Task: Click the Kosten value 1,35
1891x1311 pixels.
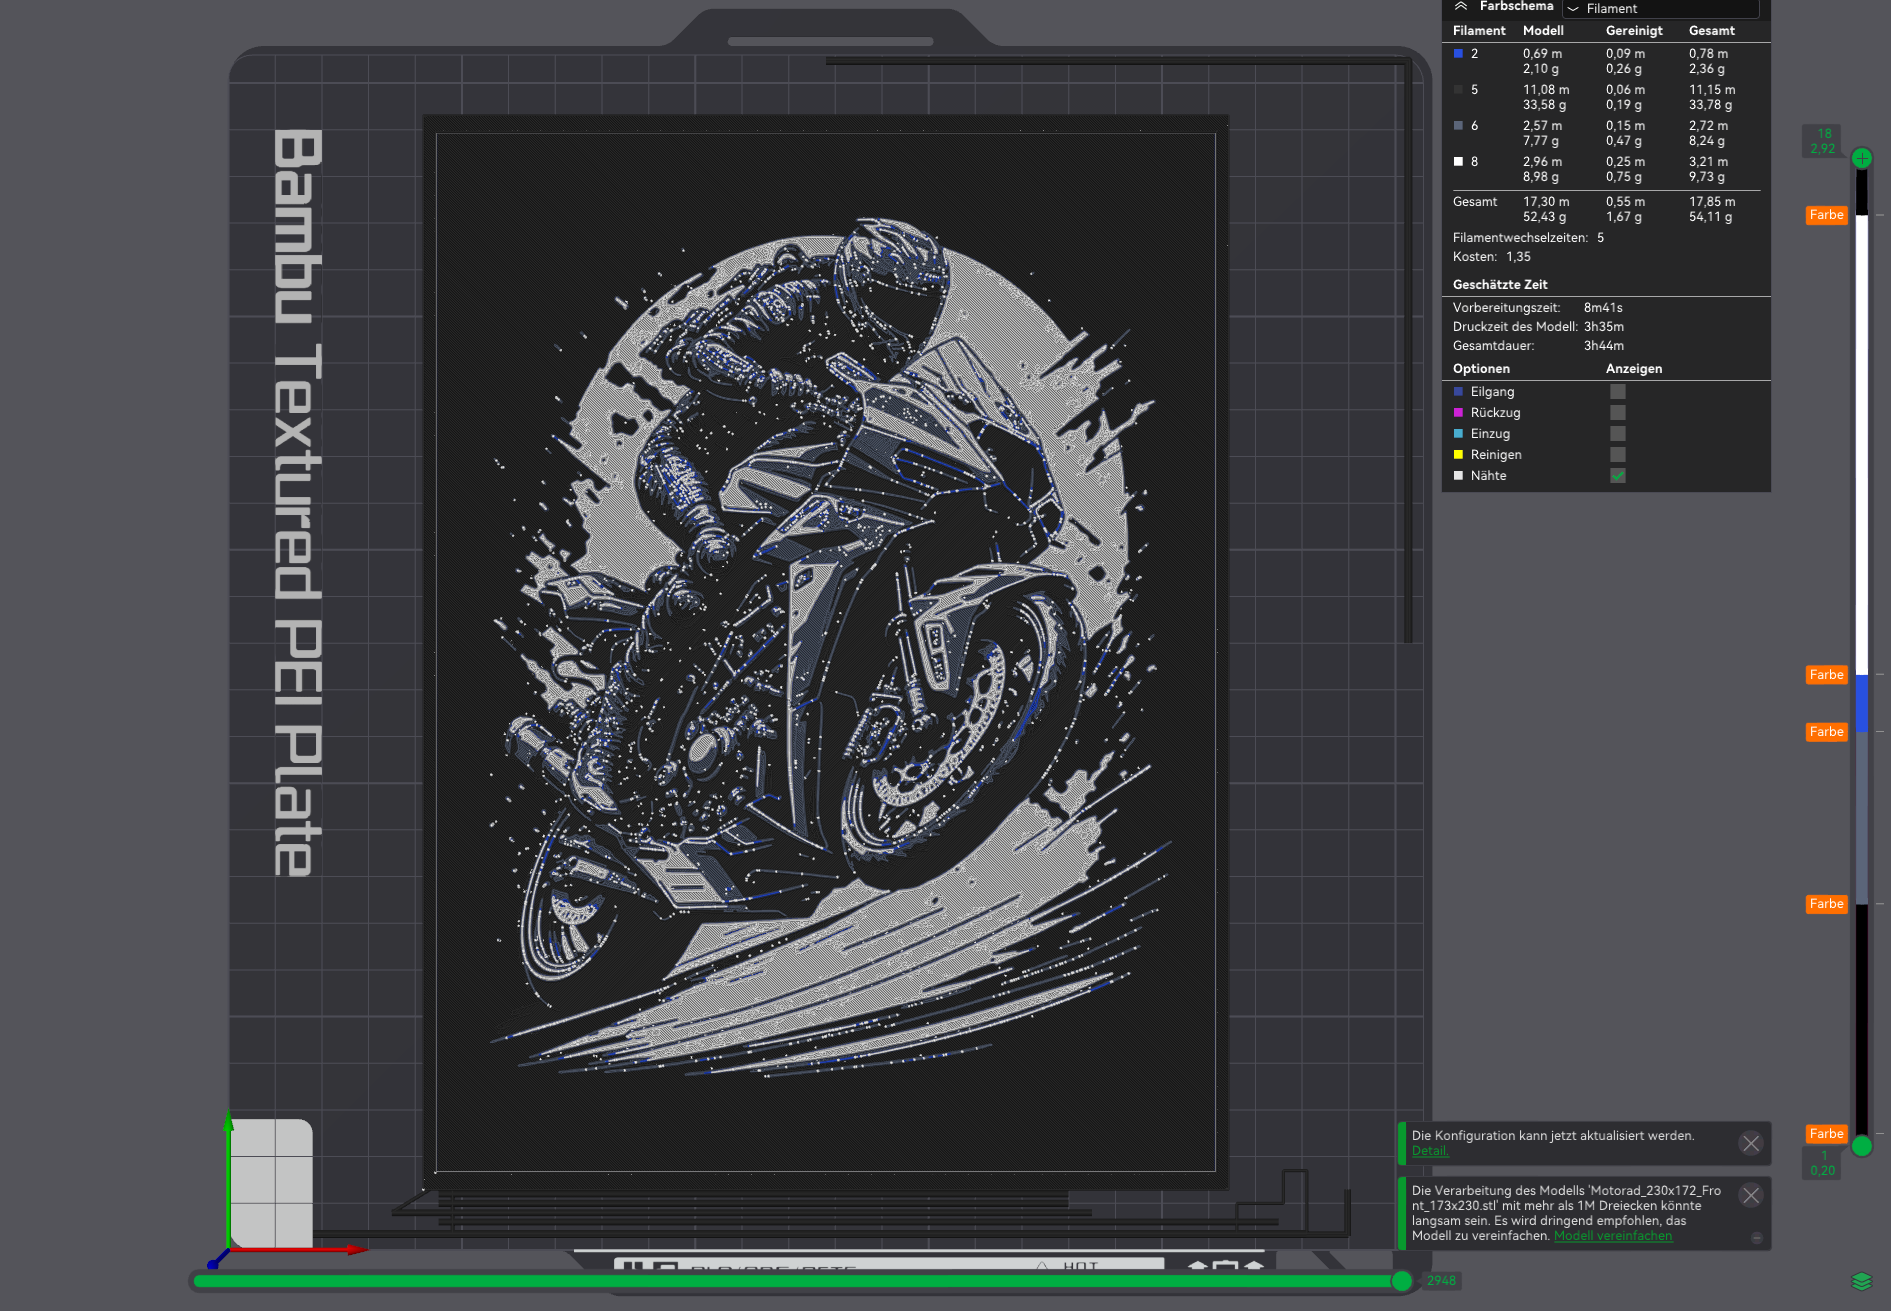Action: (1518, 257)
